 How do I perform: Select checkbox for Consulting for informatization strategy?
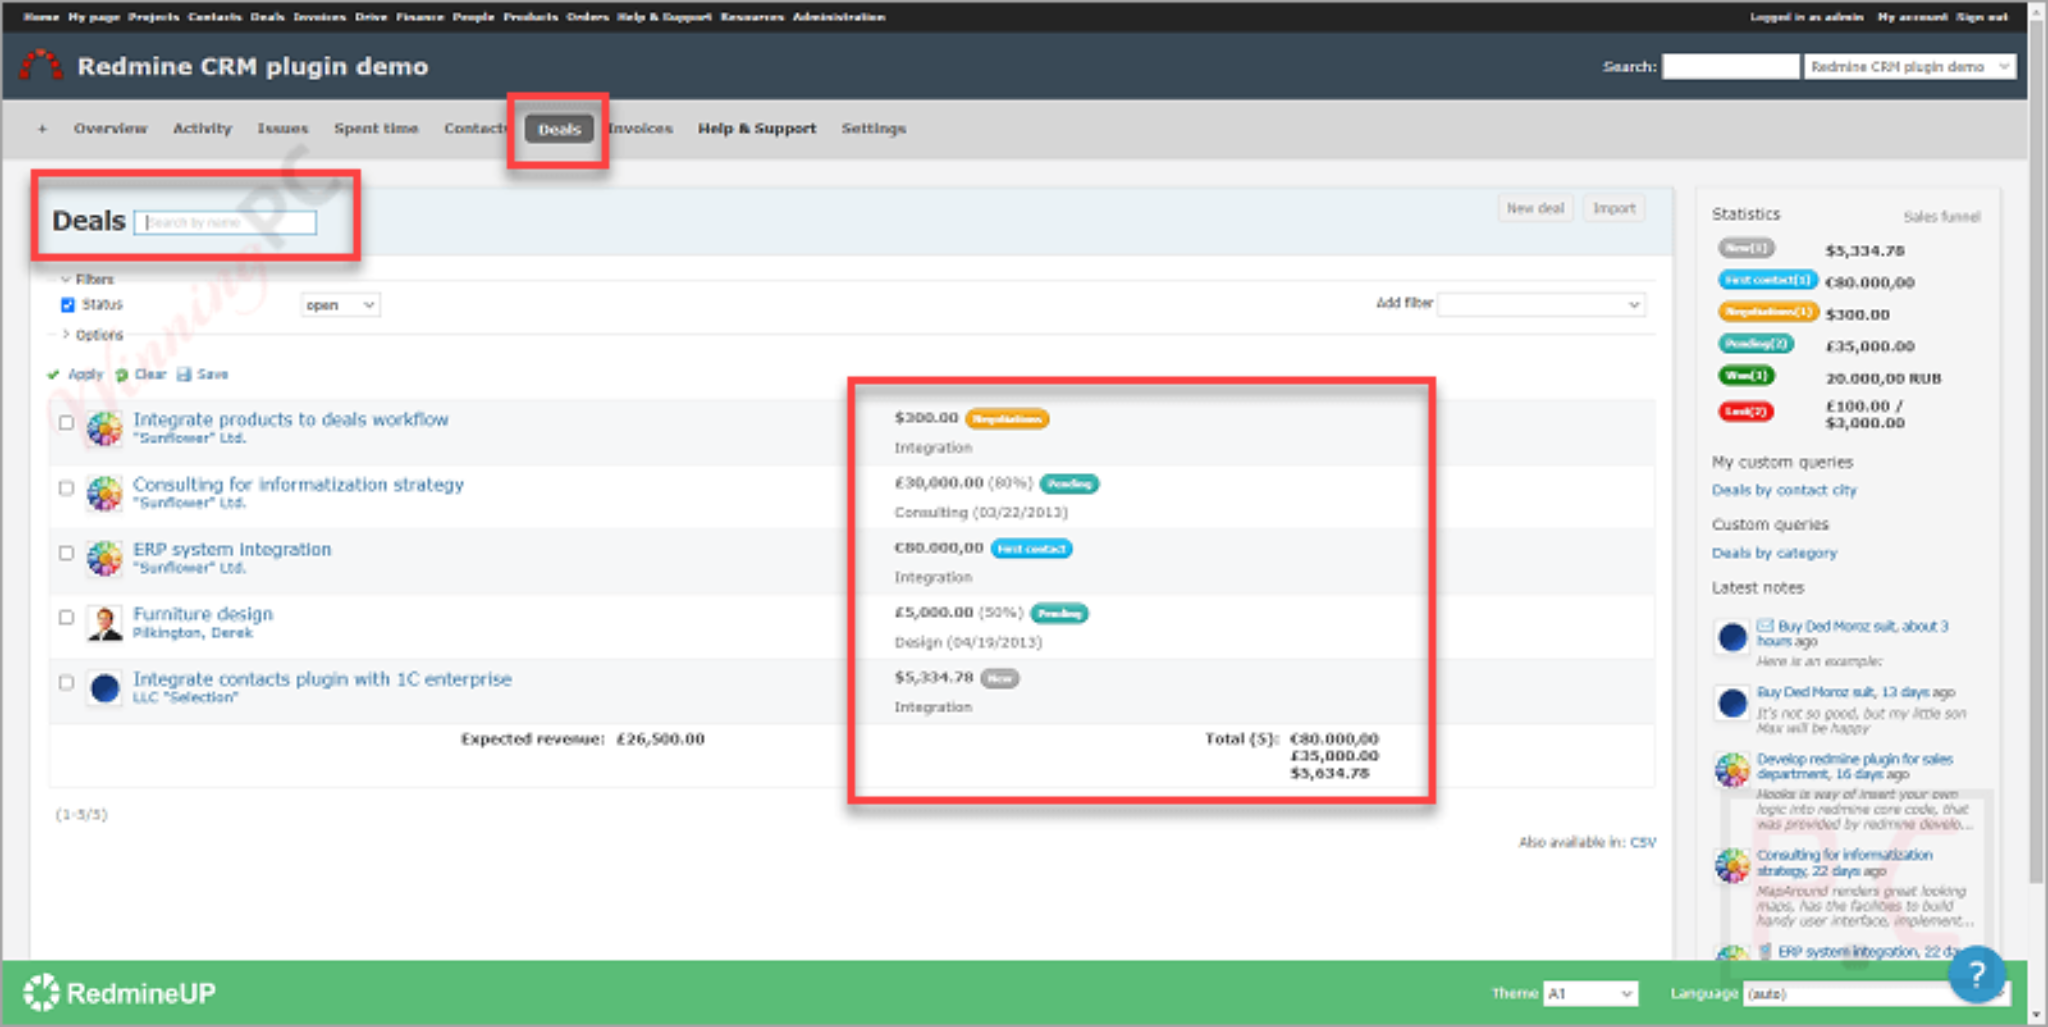66,488
